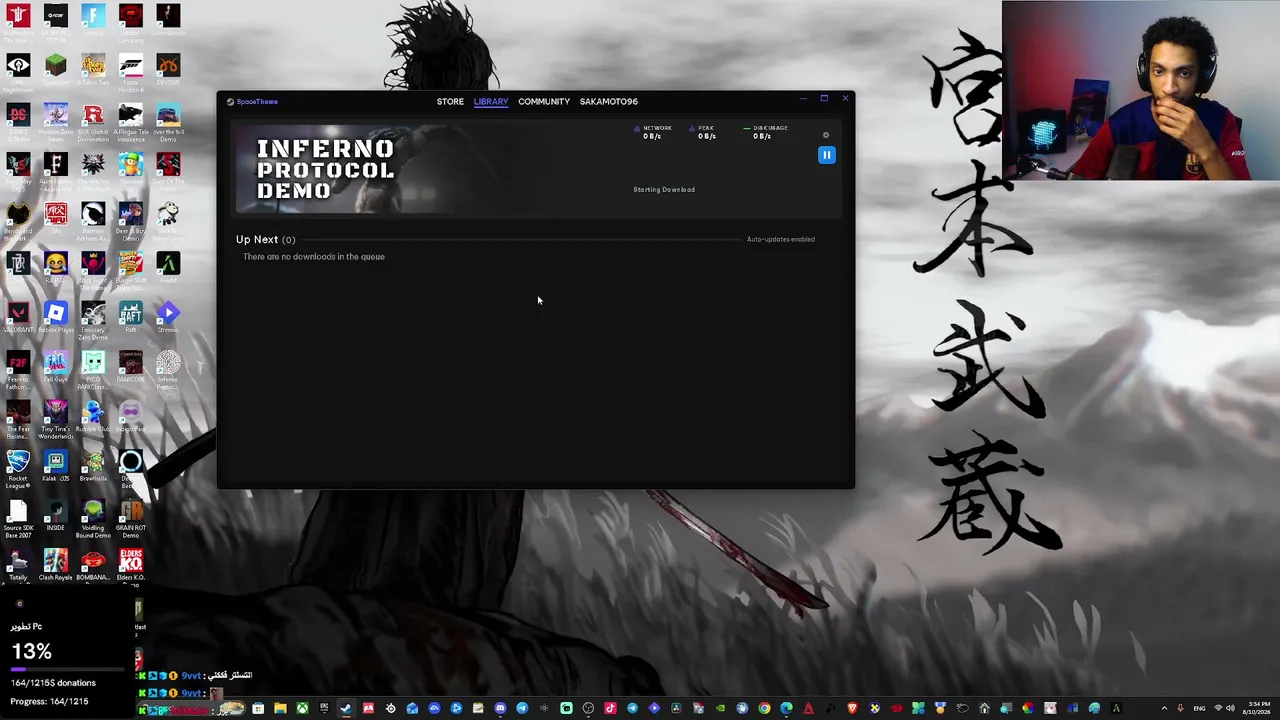Open the Sifu desktop shortcut

[56, 219]
